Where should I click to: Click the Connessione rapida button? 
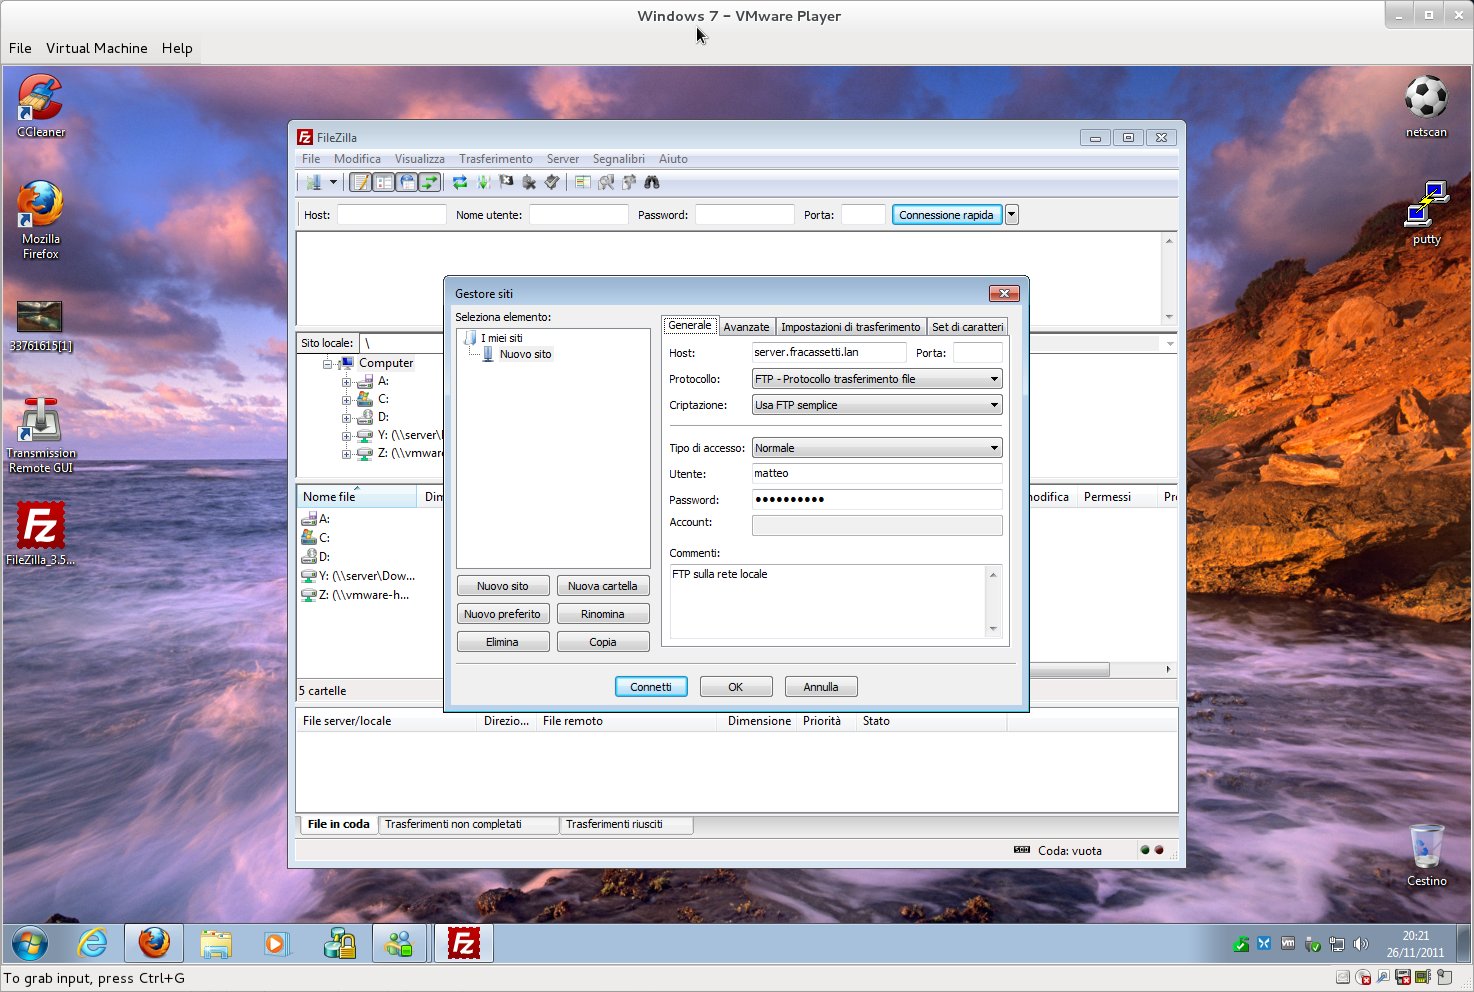946,215
